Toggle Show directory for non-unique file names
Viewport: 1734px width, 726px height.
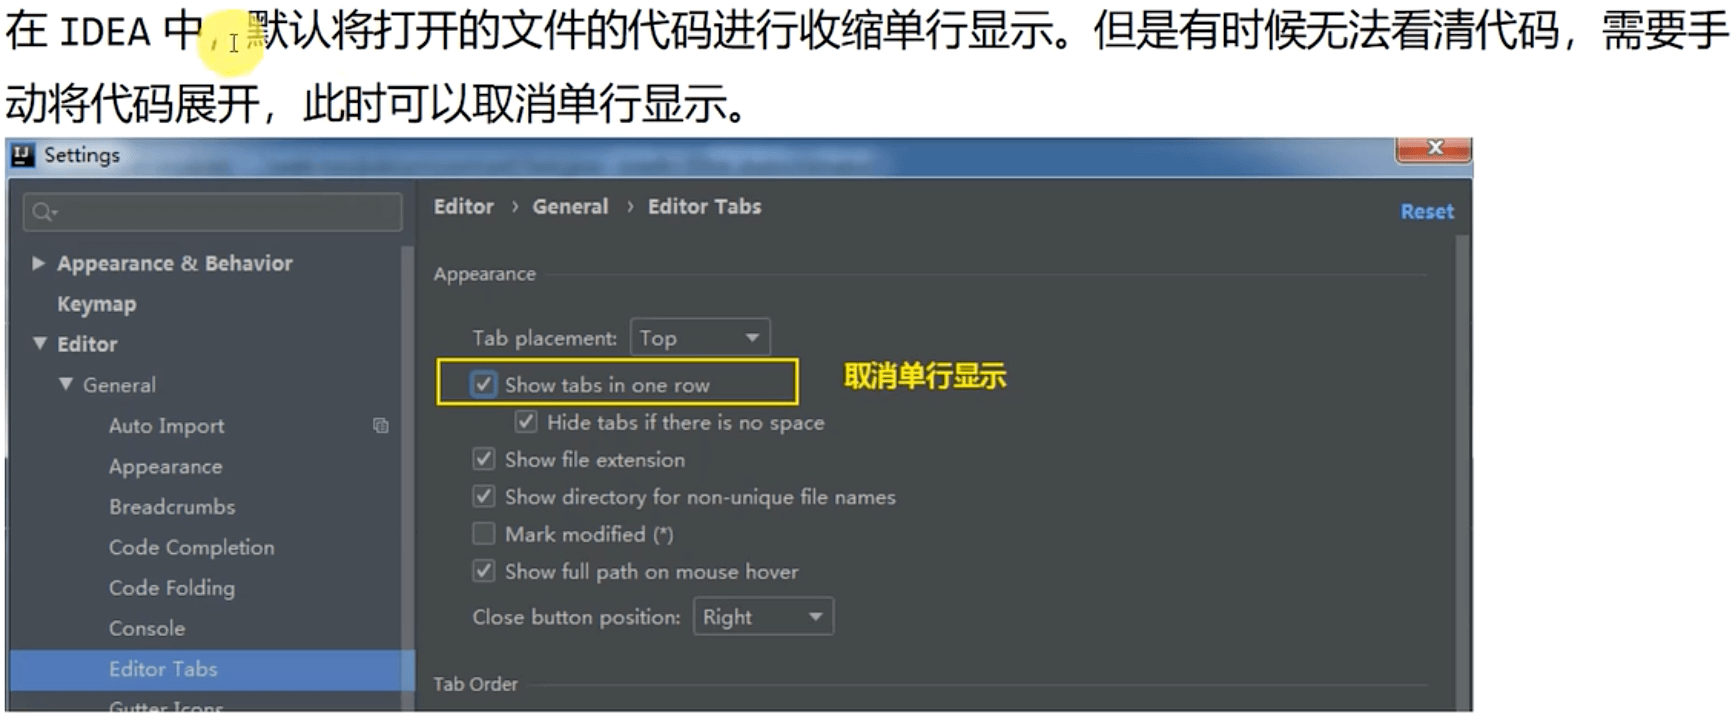484,496
